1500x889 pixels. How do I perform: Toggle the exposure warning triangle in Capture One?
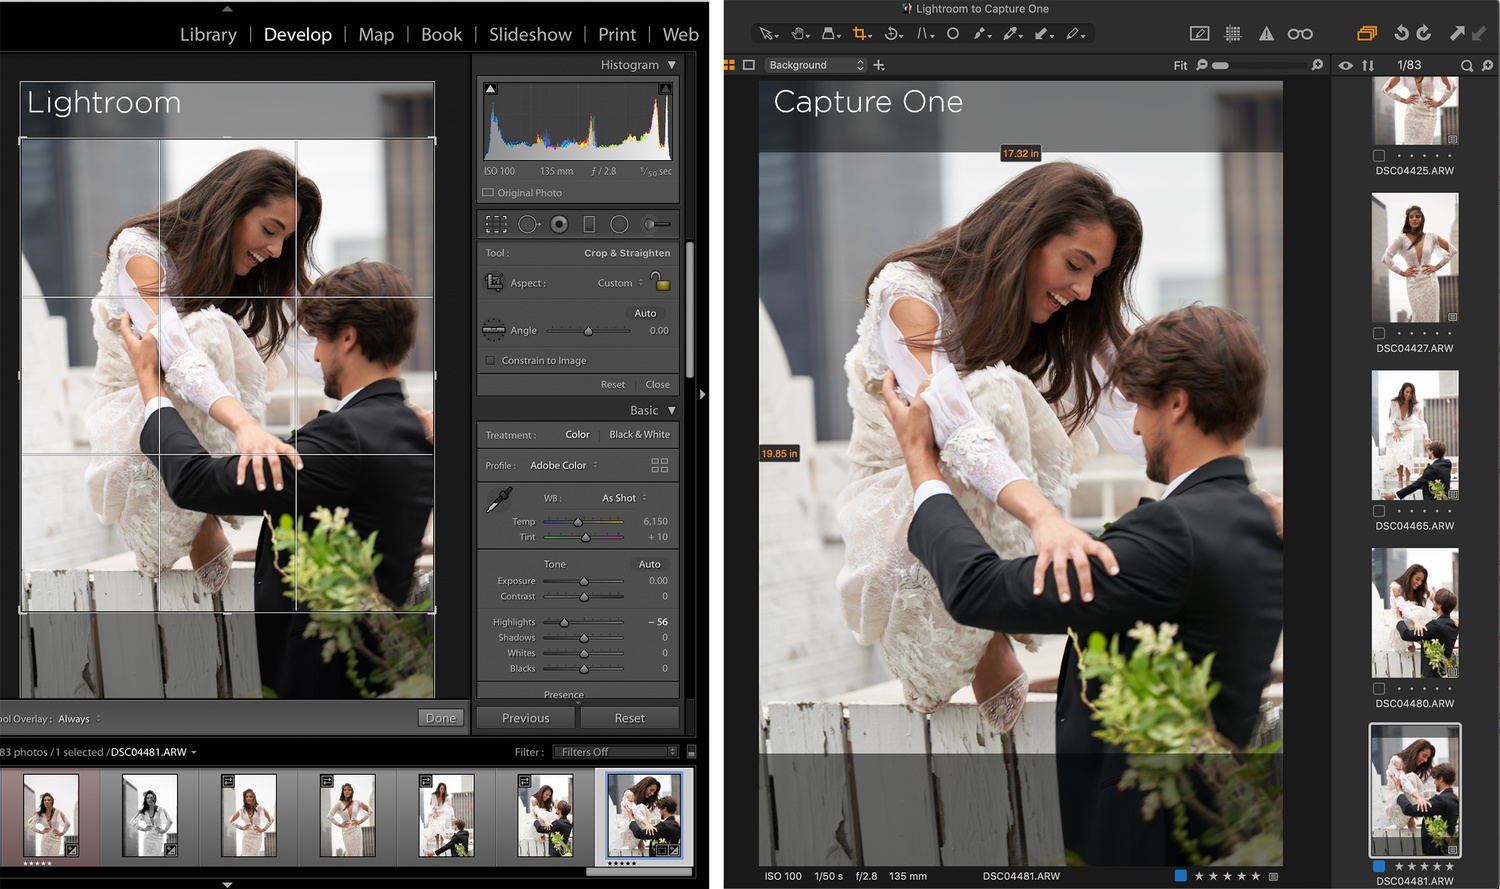point(1266,34)
